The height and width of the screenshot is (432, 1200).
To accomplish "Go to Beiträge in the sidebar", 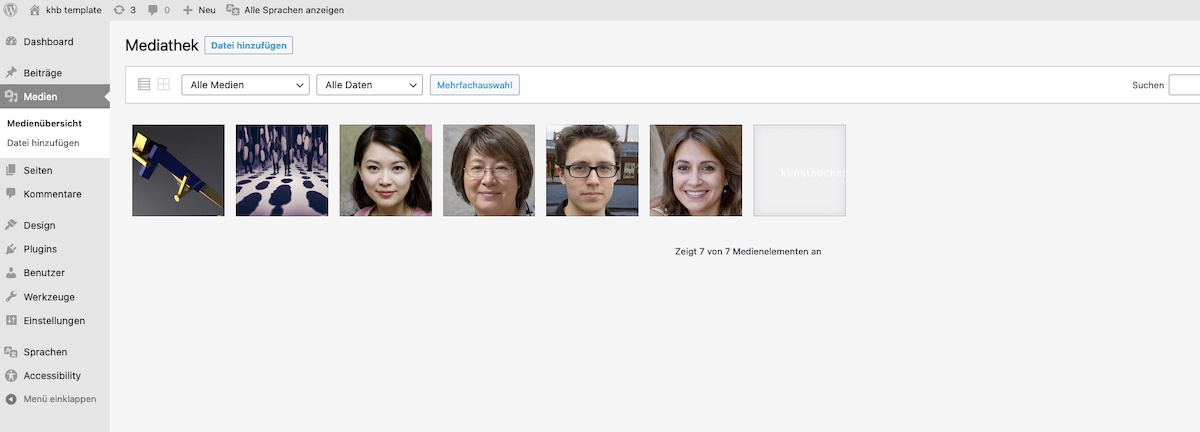I will click(43, 73).
